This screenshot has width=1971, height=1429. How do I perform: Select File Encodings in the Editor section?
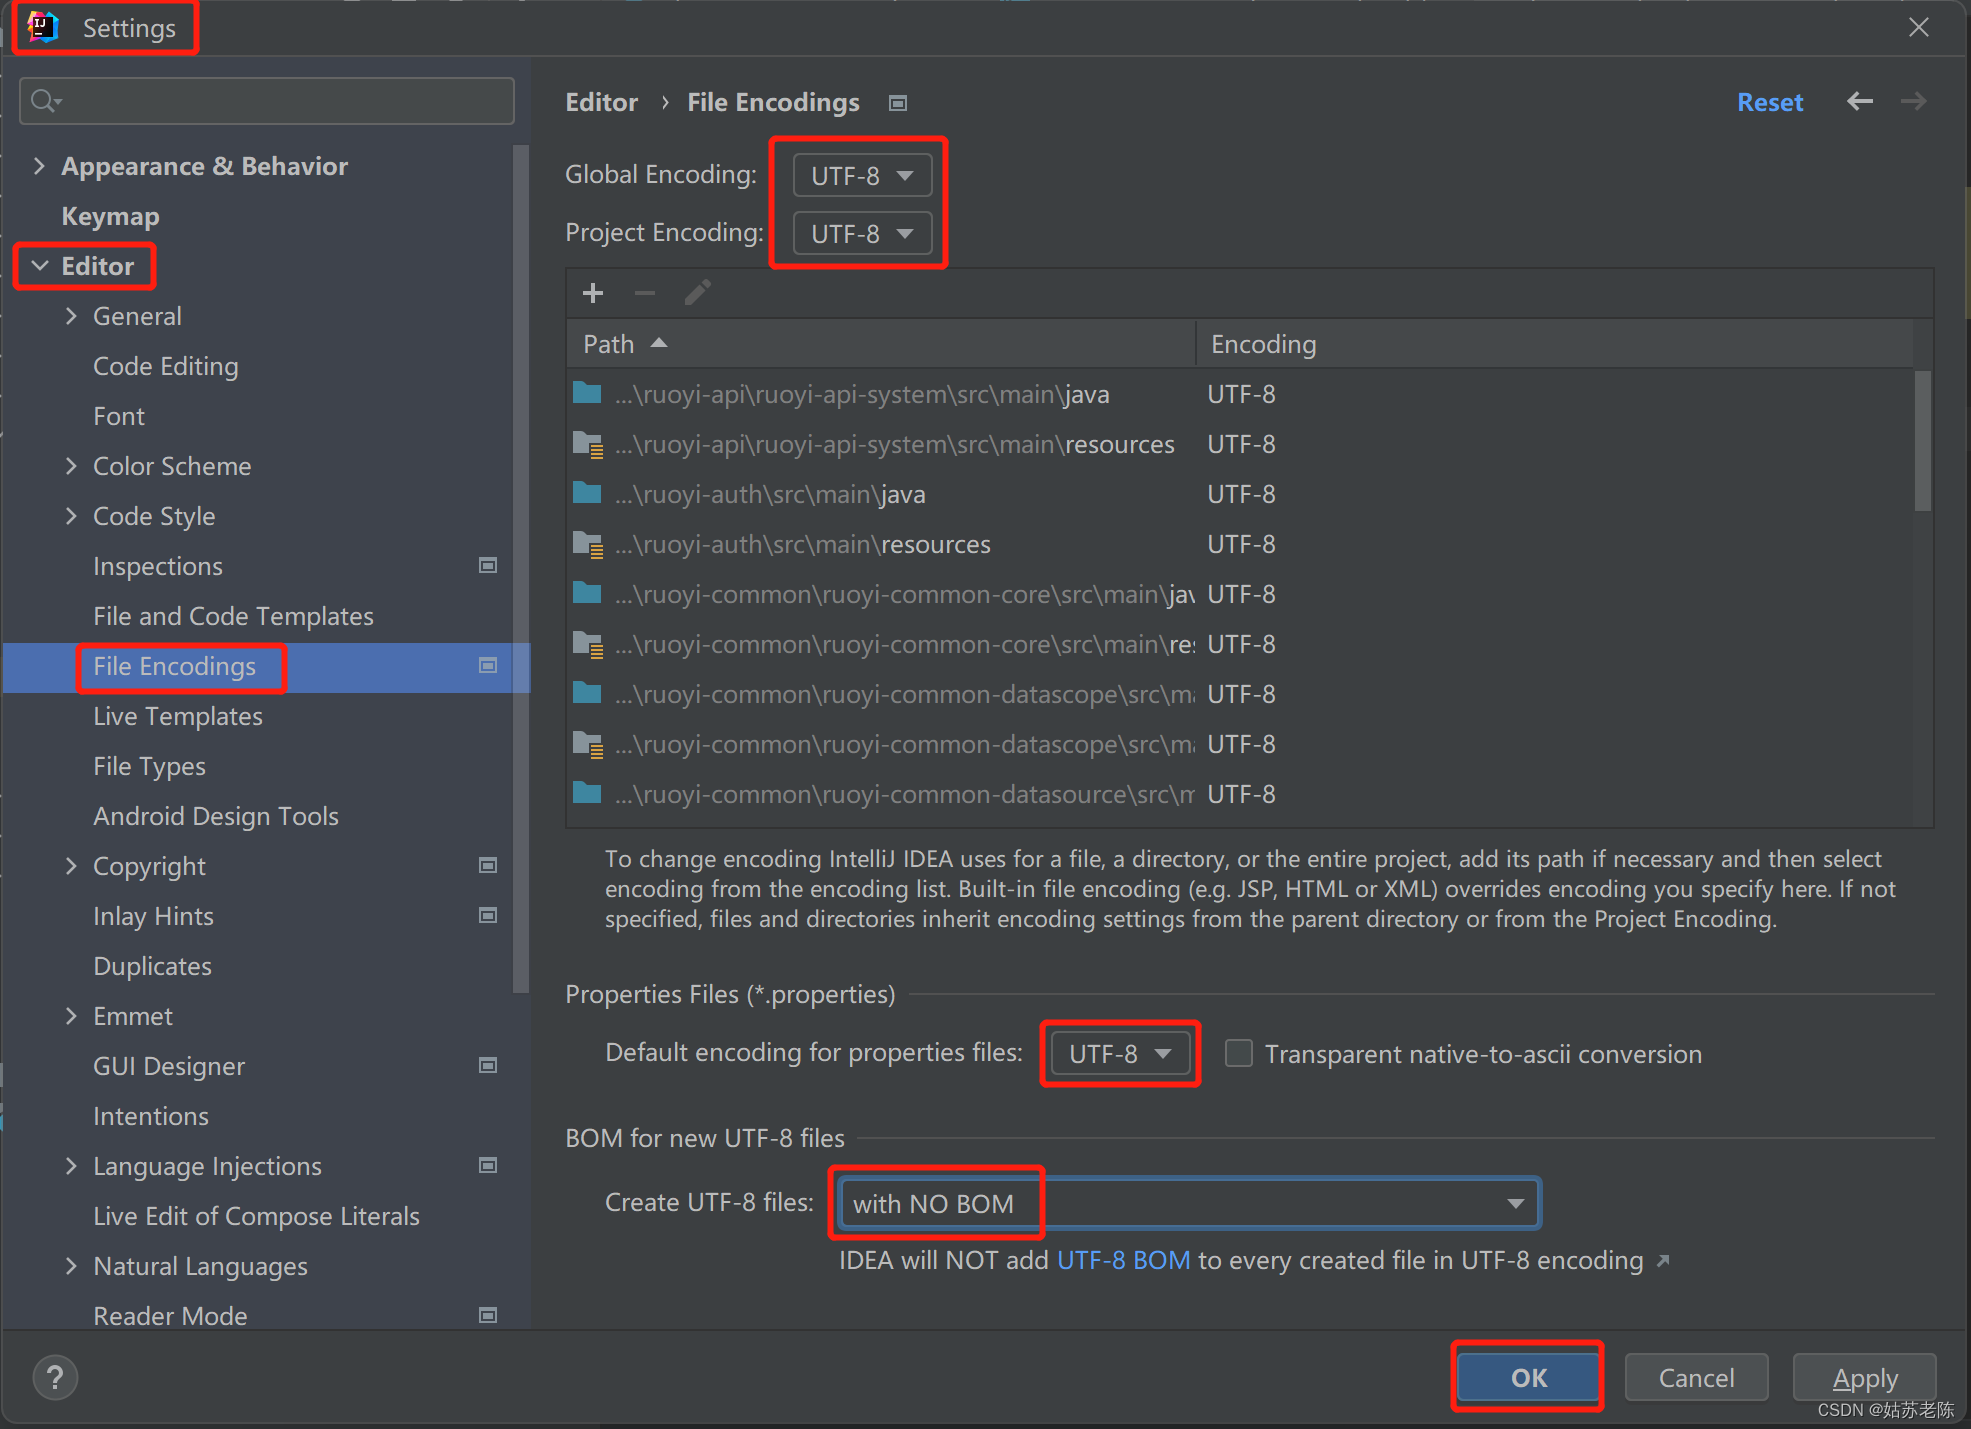coord(173,666)
